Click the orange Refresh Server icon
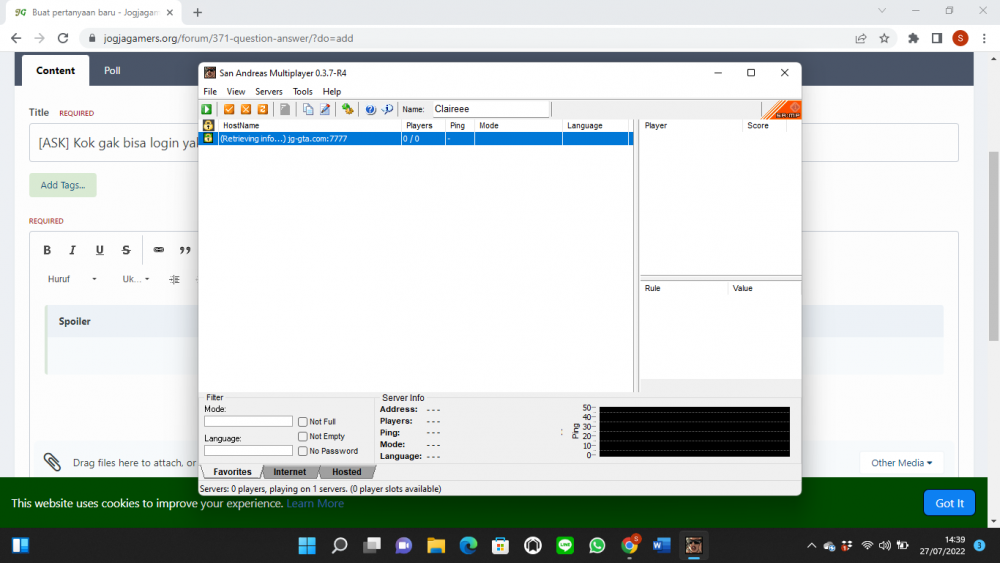This screenshot has width=1000, height=563. pos(262,109)
